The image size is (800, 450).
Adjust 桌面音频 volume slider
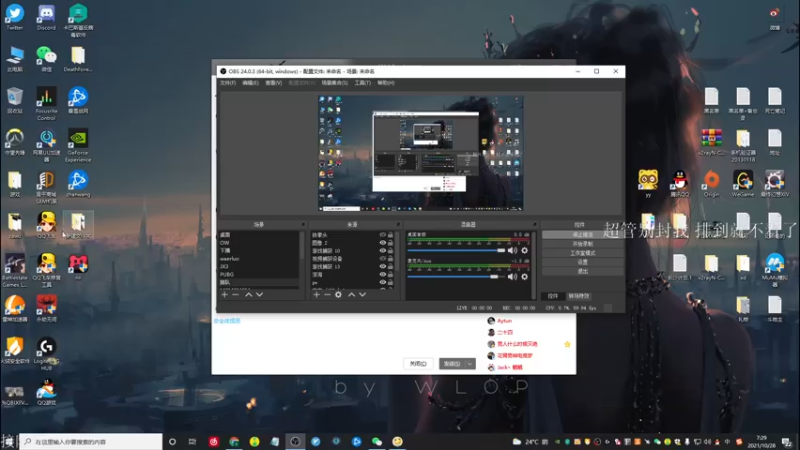456,251
